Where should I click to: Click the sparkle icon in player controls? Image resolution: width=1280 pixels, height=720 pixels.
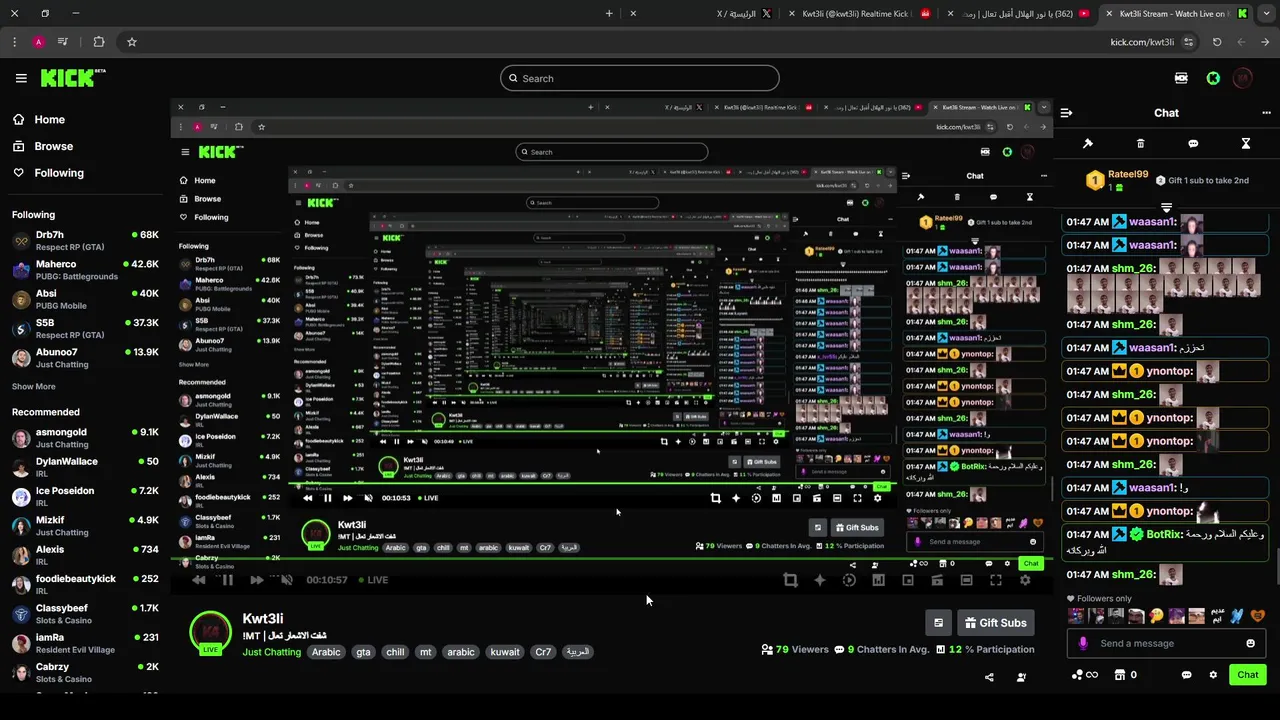tap(819, 580)
